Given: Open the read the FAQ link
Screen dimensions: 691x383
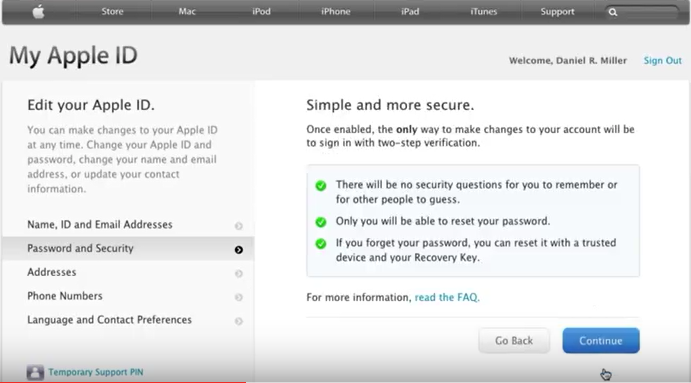Looking at the screenshot, I should click(x=447, y=297).
